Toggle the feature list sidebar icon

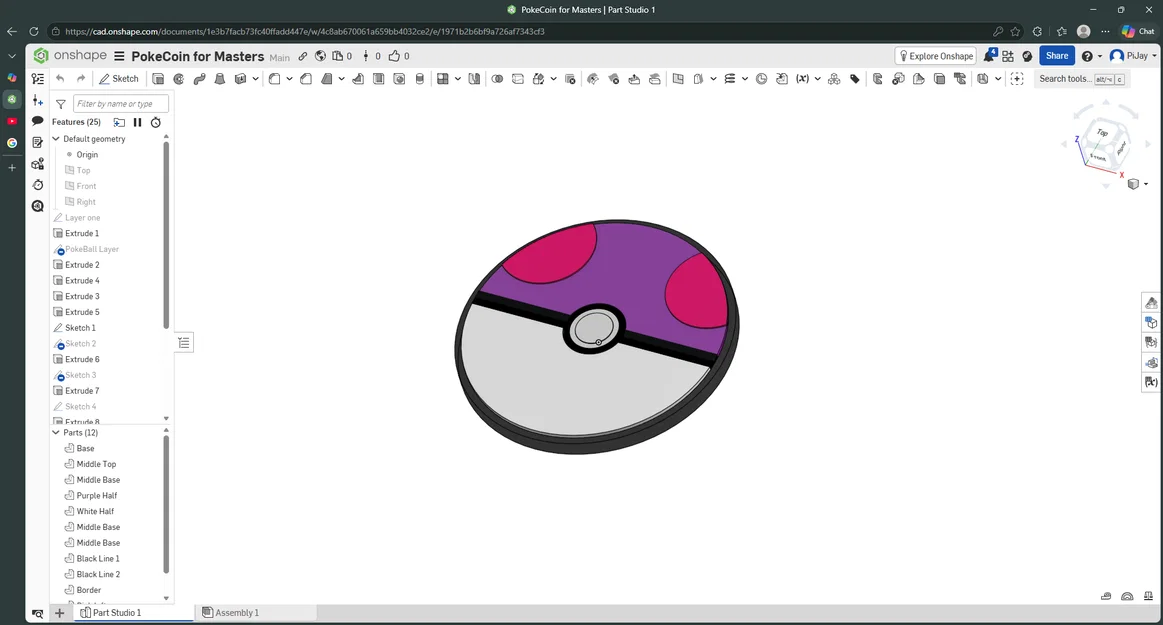point(38,79)
